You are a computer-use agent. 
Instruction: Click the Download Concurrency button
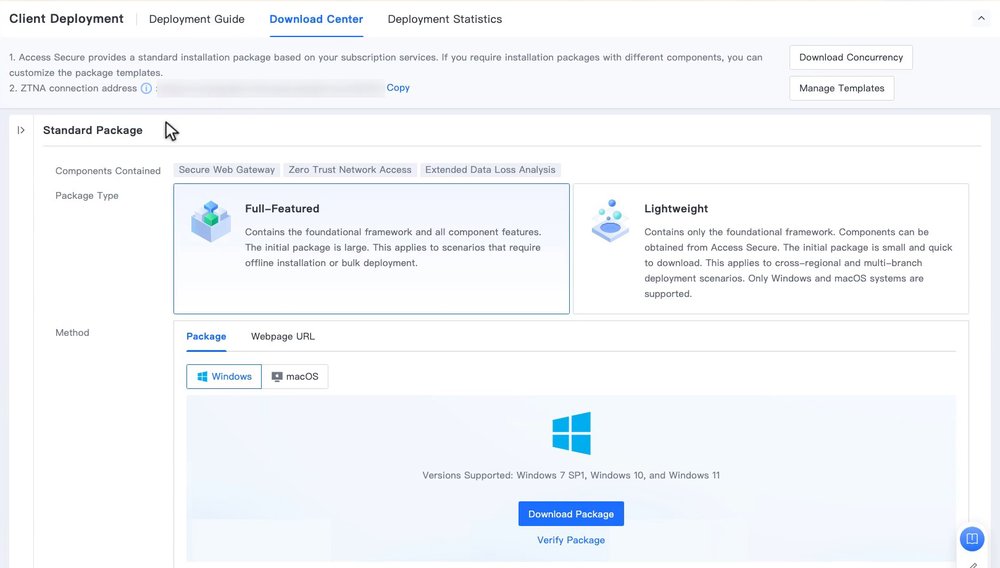click(x=851, y=57)
